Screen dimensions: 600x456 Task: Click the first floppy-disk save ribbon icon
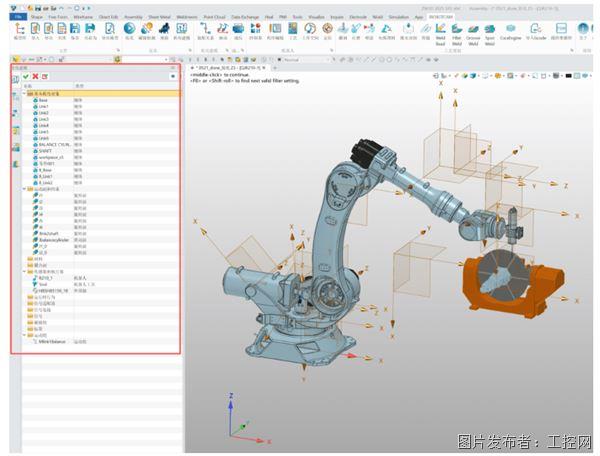[x=75, y=28]
